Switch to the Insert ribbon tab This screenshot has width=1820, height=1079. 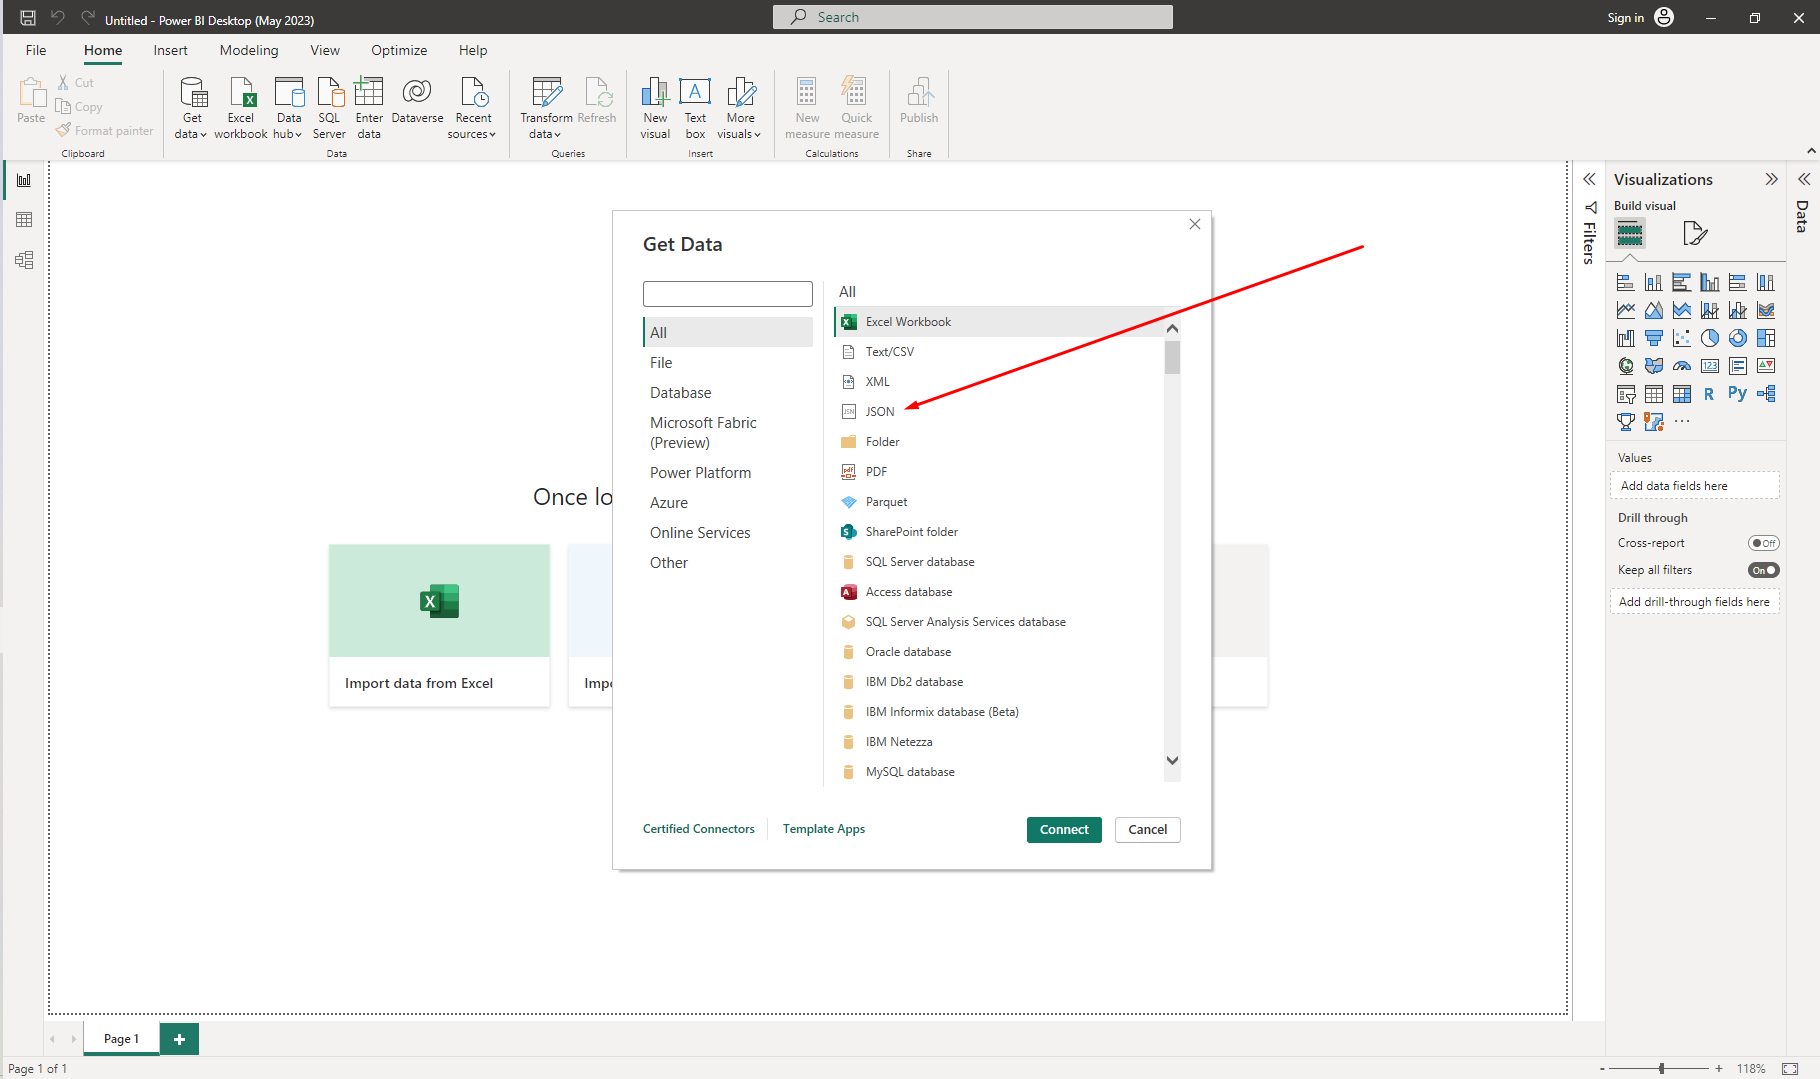pos(170,50)
